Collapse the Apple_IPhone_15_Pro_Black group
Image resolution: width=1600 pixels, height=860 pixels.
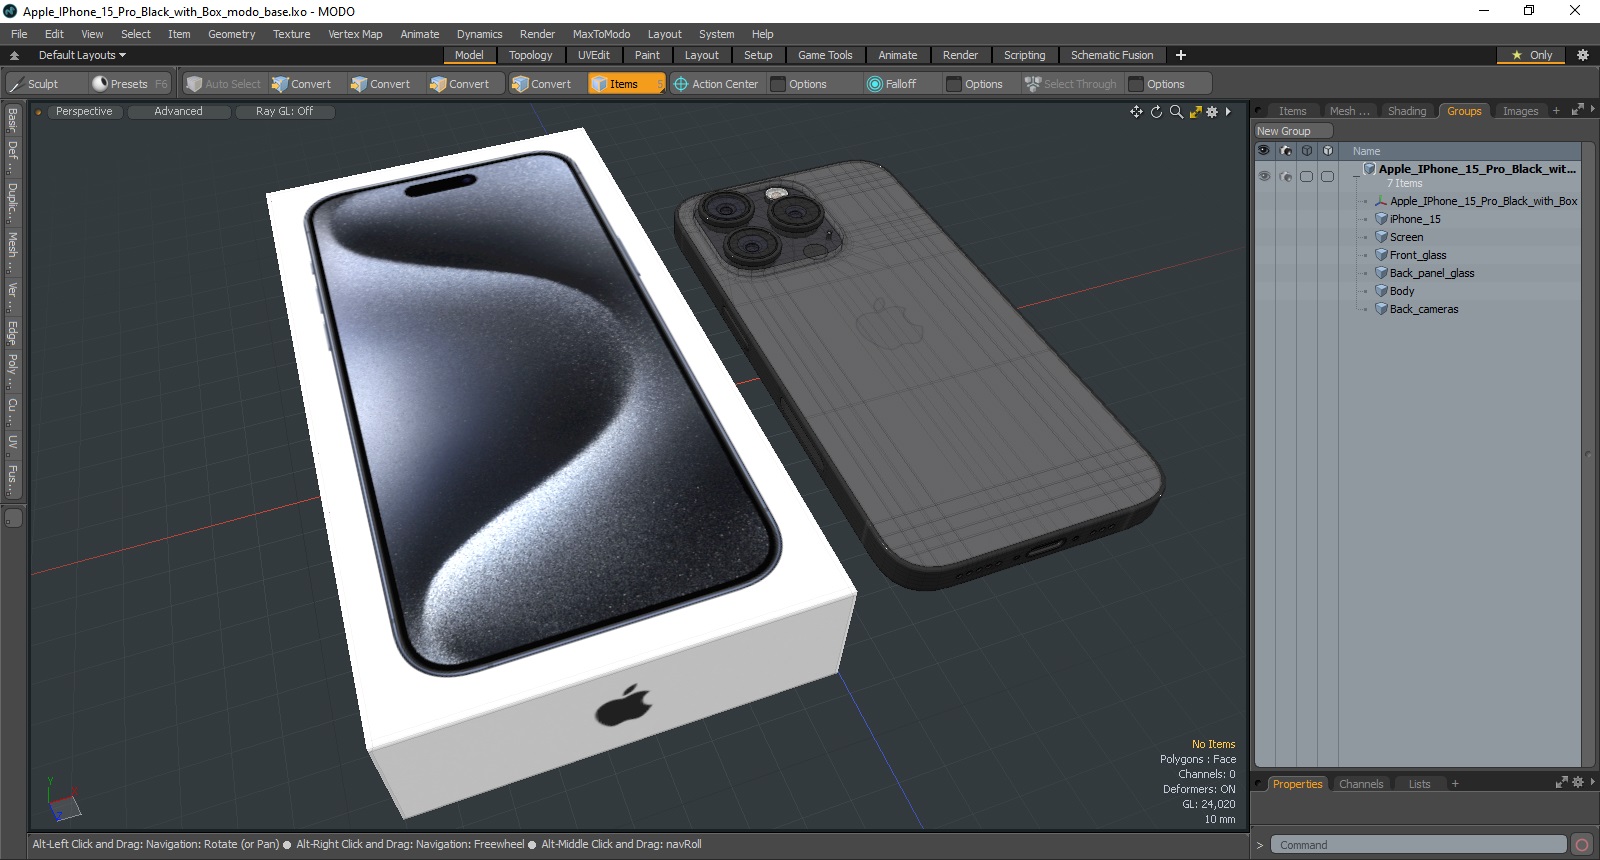click(x=1357, y=175)
